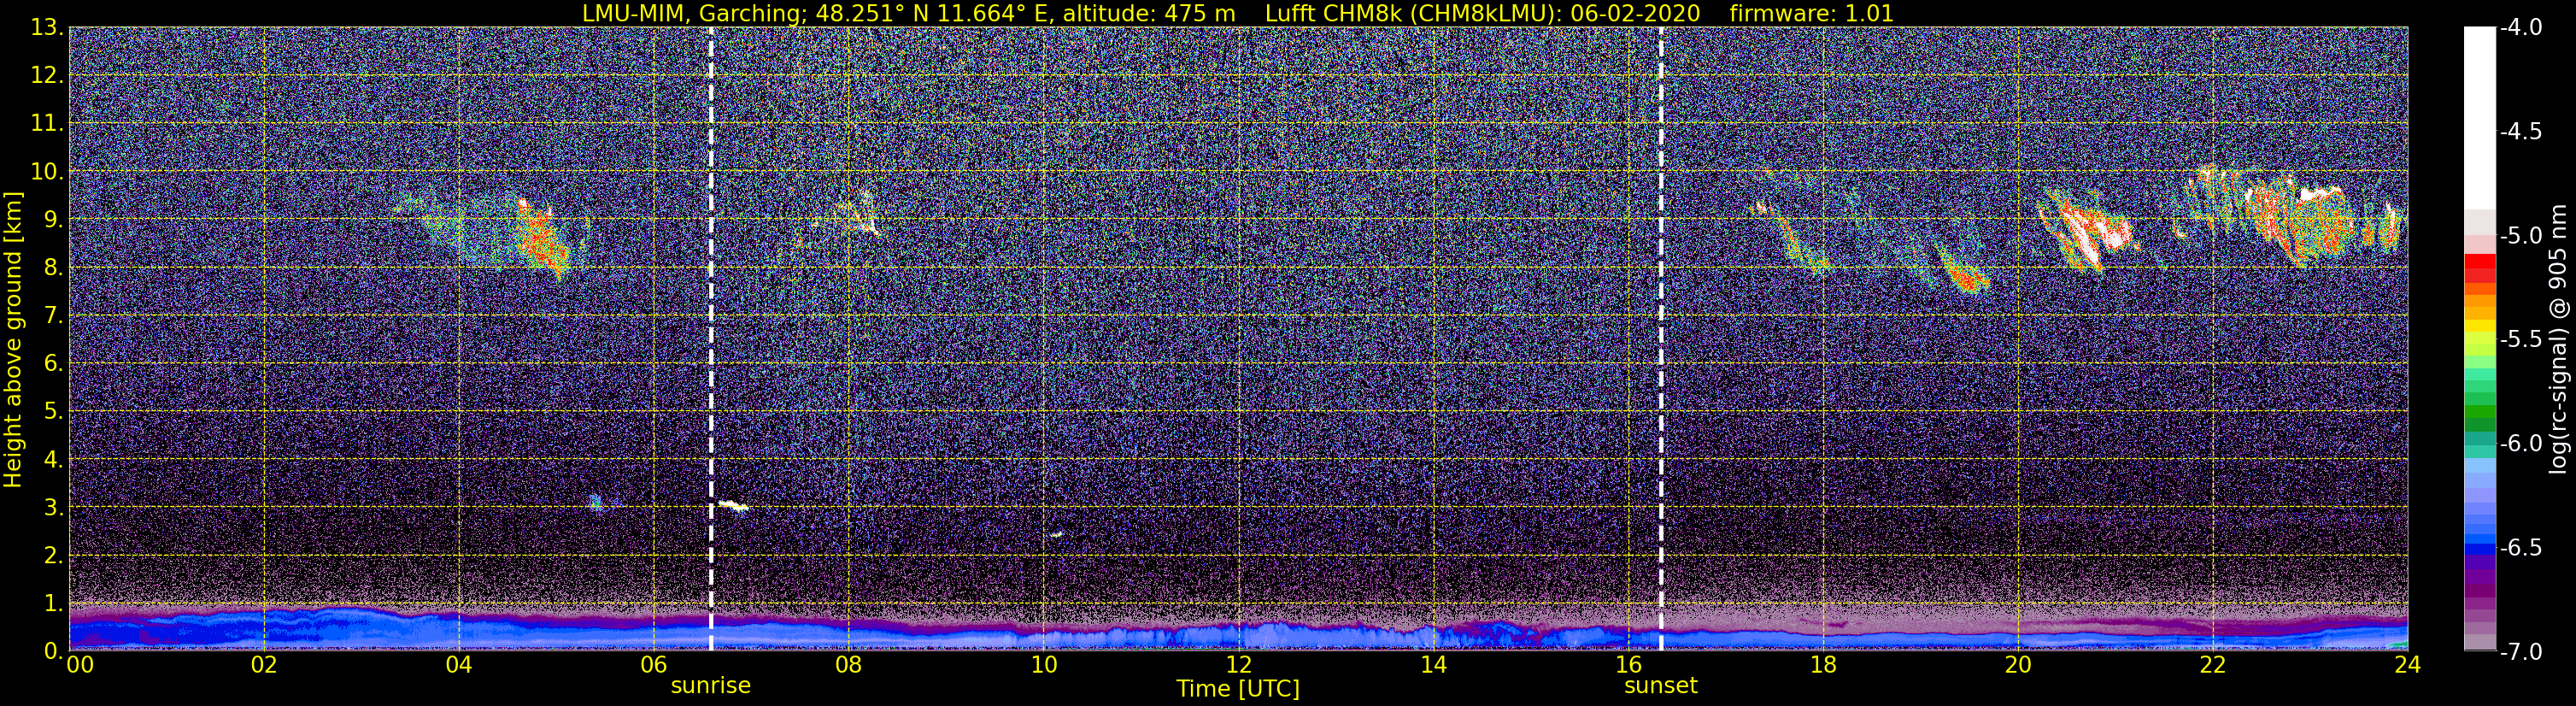
Task: Click the 'Lufft CHM8k (CHM8kLMU): 06-02-2020' title text
Action: (1482, 13)
